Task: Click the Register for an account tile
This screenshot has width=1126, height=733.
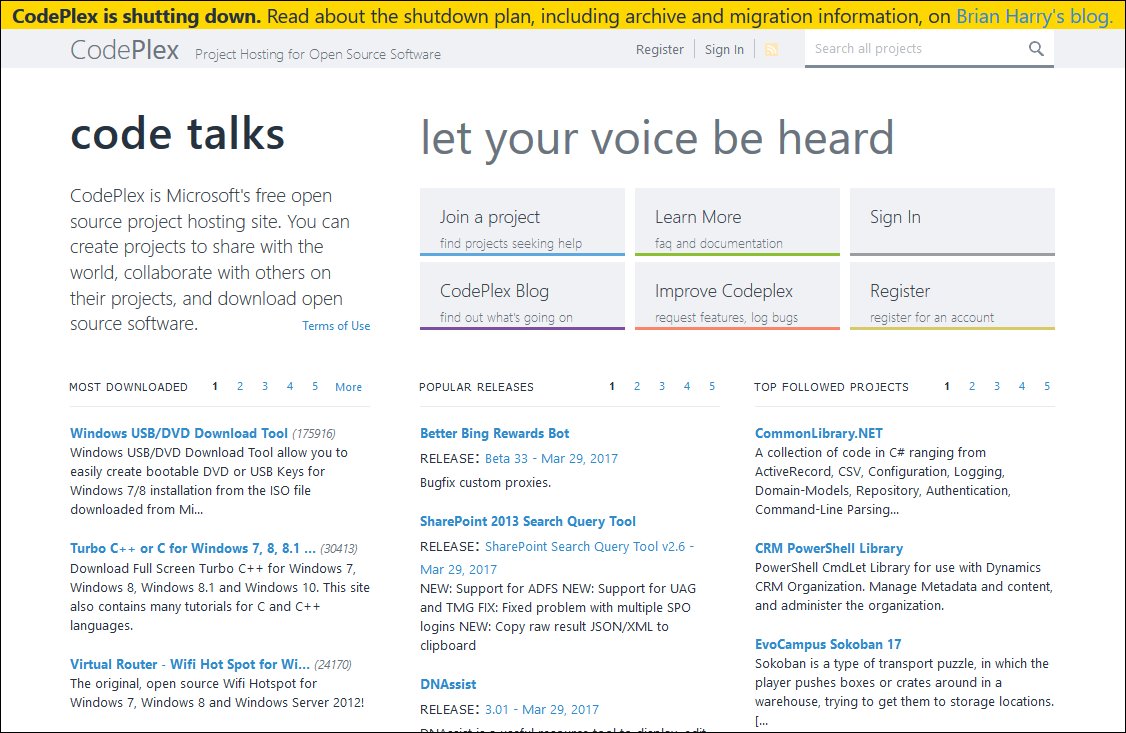Action: [x=952, y=296]
